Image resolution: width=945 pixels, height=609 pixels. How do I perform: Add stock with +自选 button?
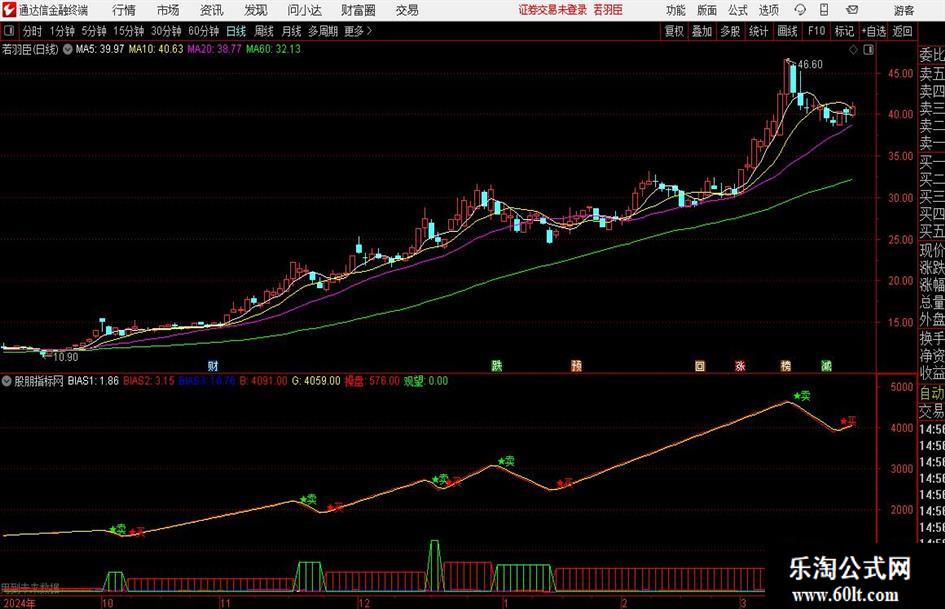[x=874, y=31]
